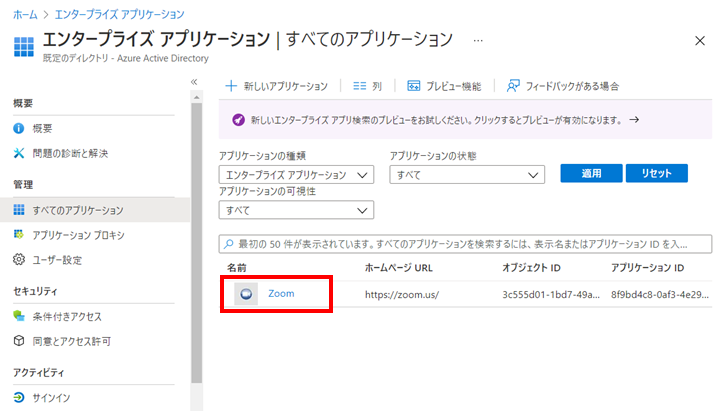724x411 pixels.
Task: Collapse the sidebar with double chevron
Action: (194, 82)
